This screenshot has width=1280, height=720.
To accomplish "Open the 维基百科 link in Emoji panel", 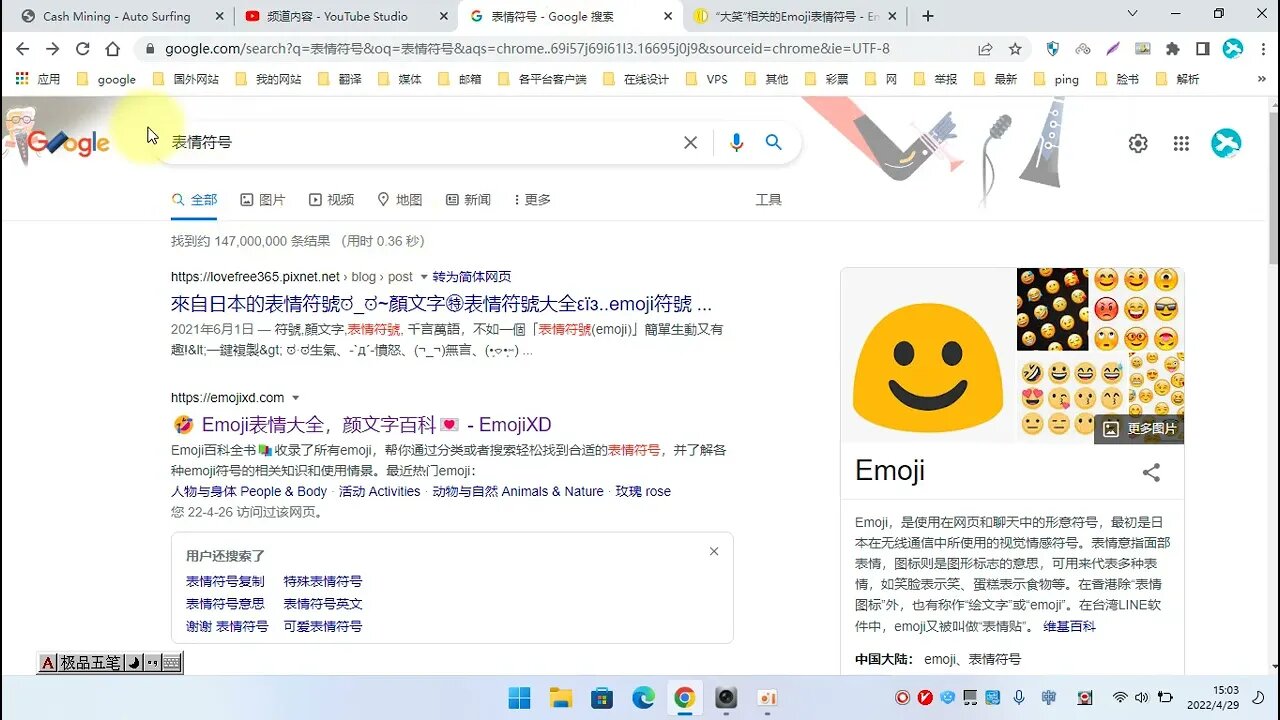I will 1069,626.
